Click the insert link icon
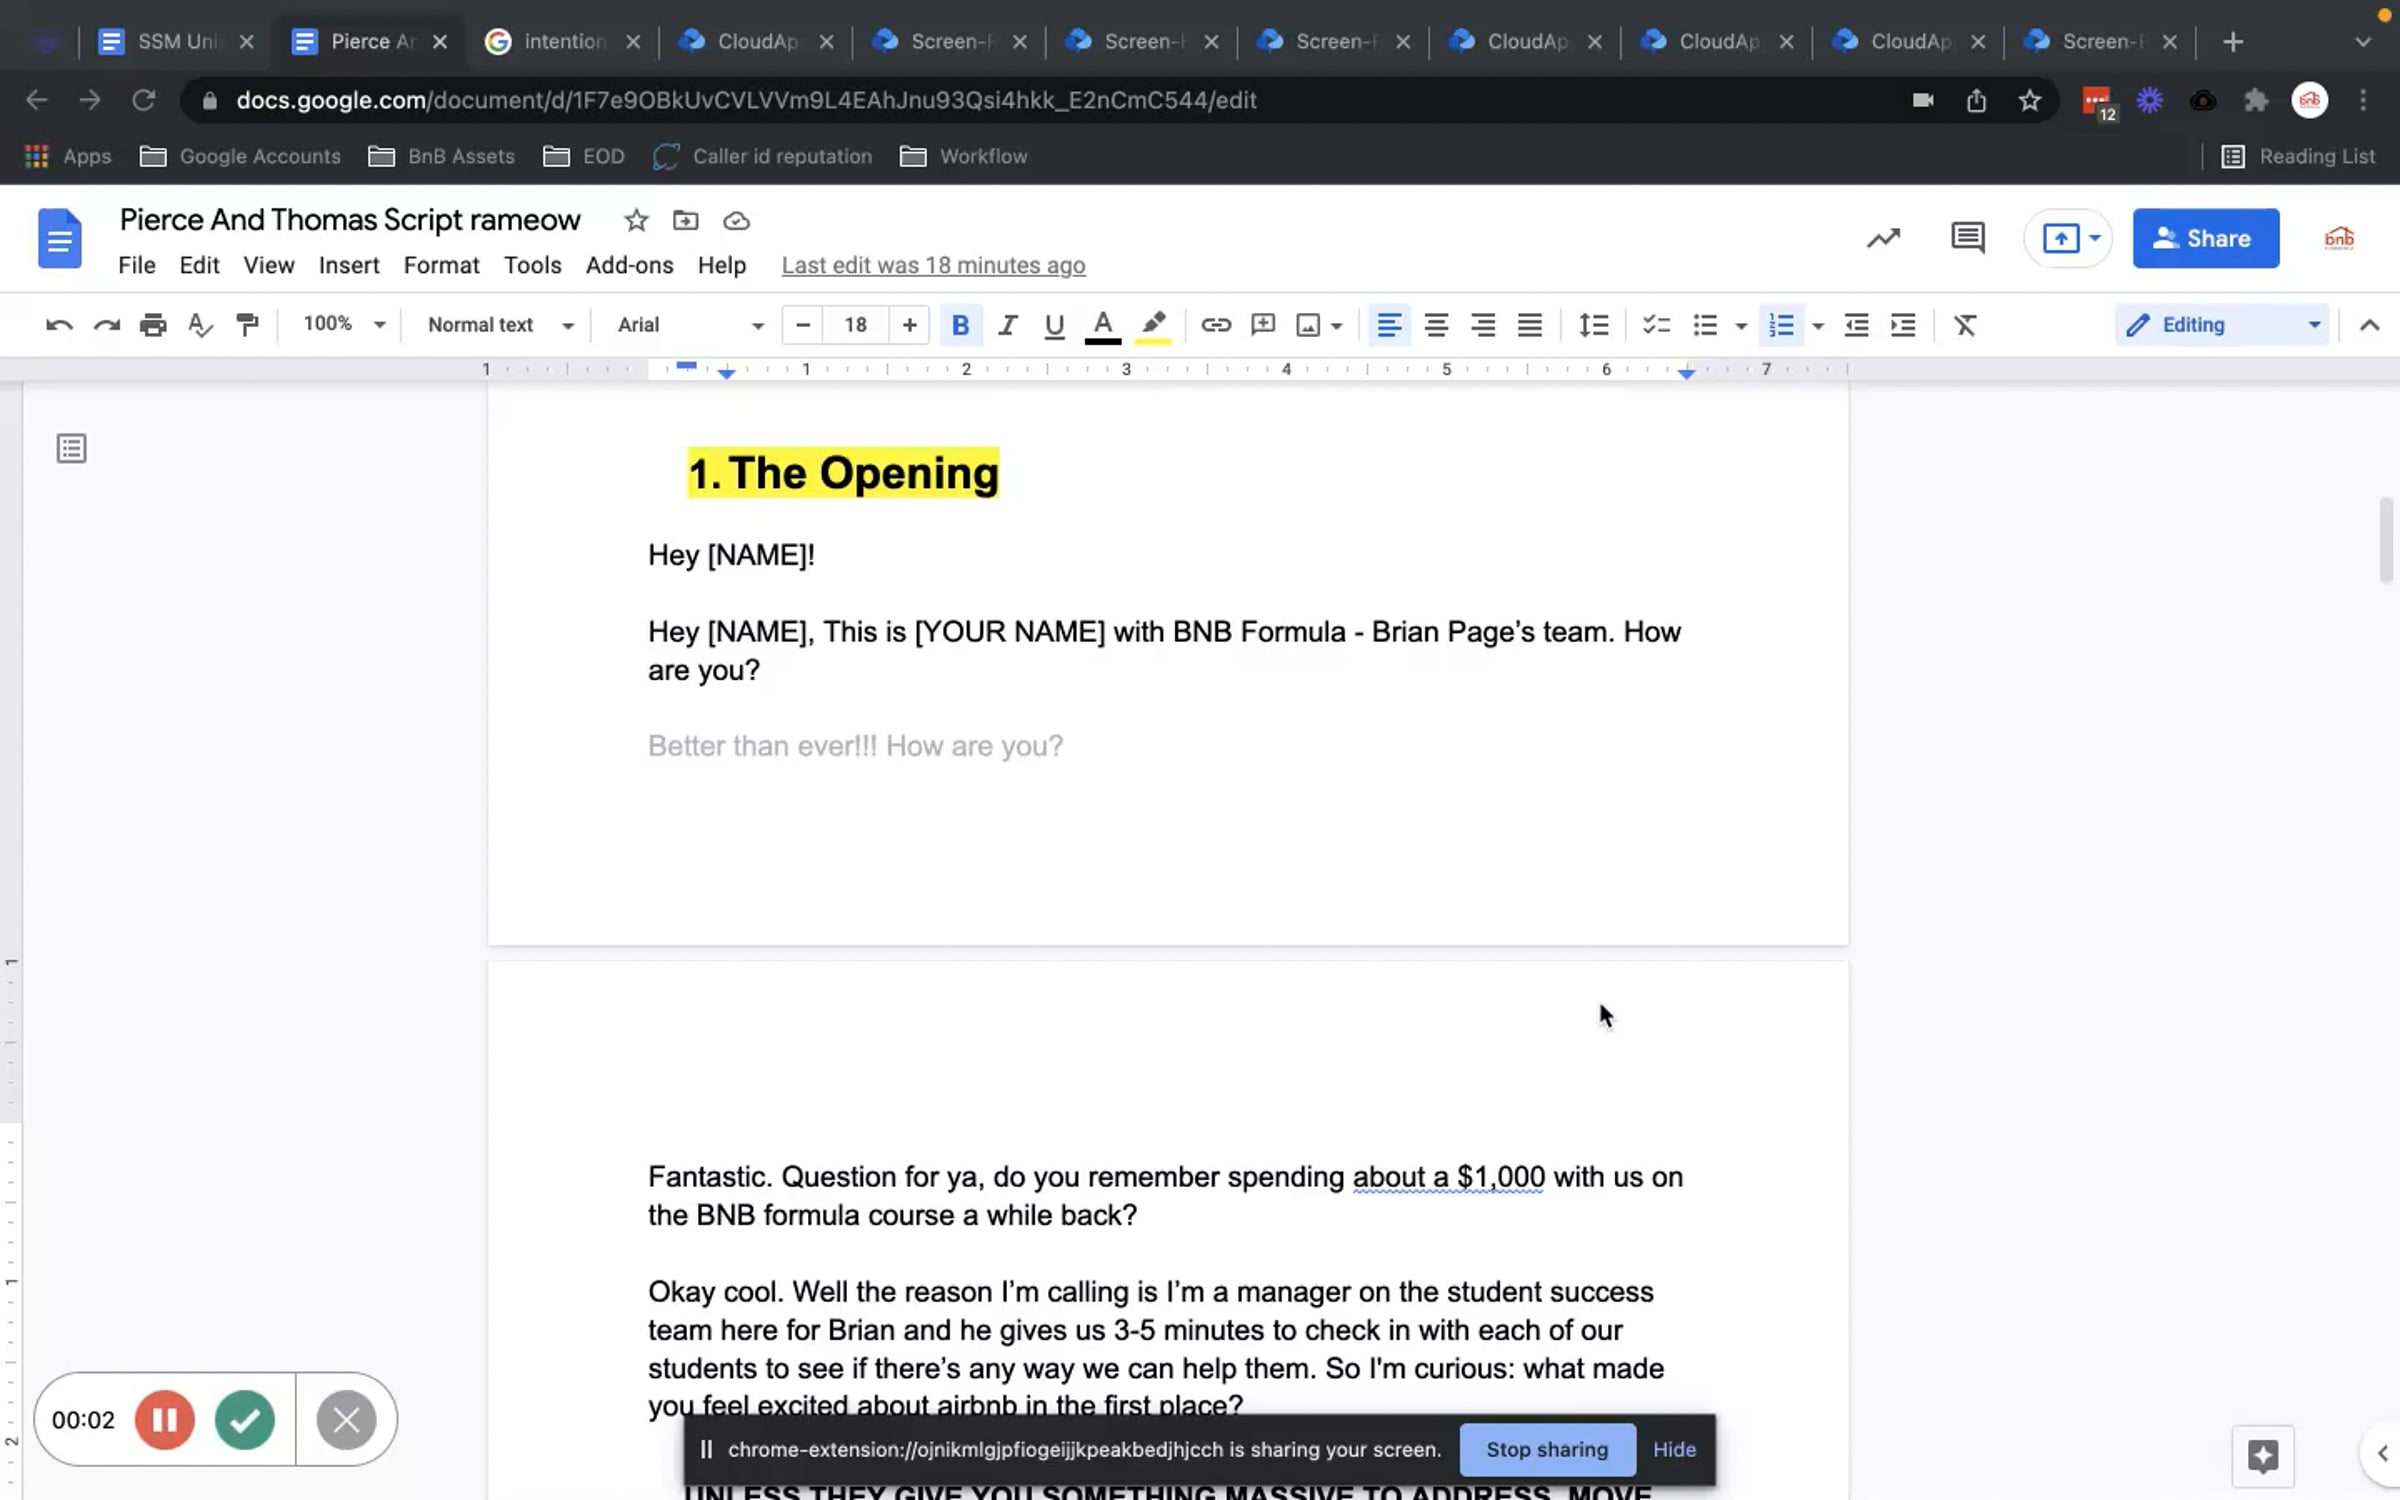This screenshot has width=2400, height=1500. 1215,325
